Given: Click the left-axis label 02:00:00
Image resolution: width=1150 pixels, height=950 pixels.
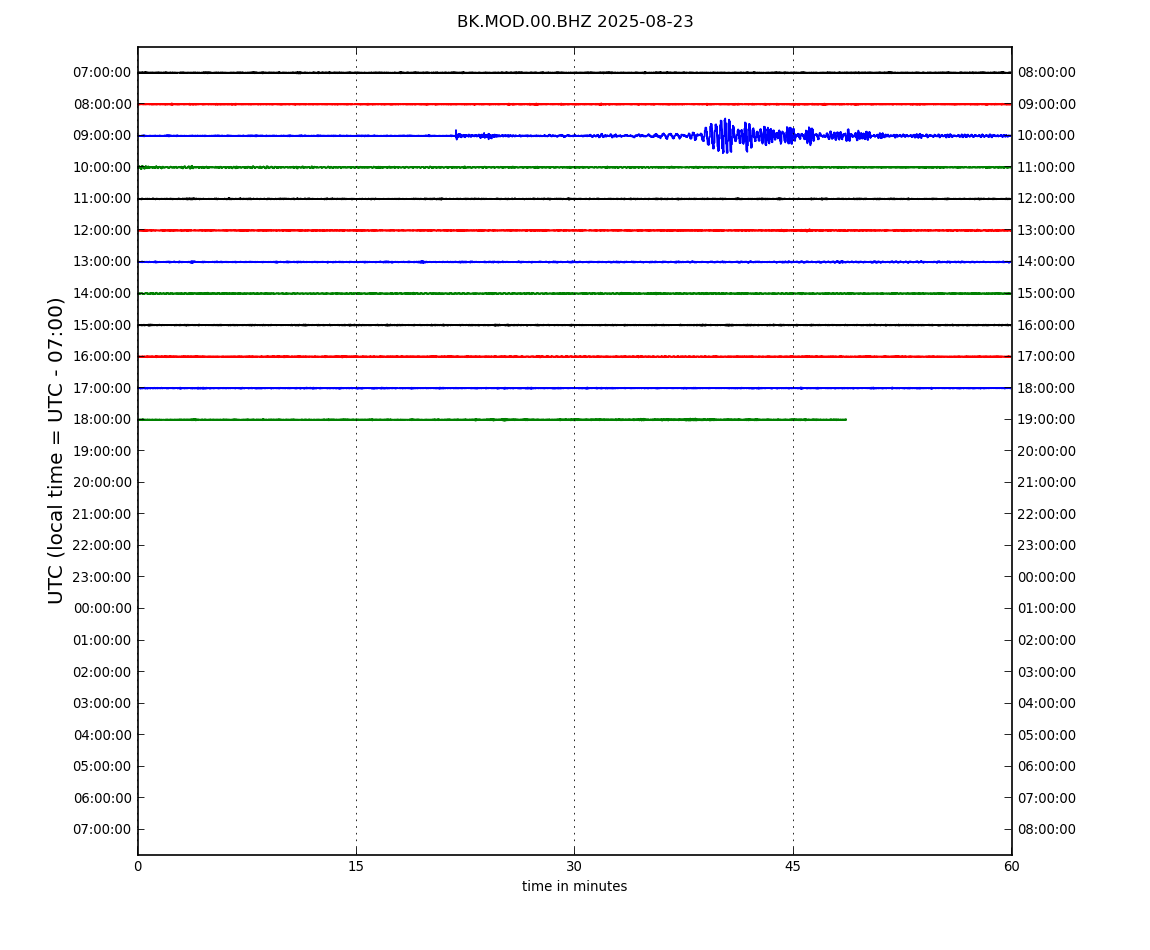Looking at the screenshot, I should [x=102, y=672].
